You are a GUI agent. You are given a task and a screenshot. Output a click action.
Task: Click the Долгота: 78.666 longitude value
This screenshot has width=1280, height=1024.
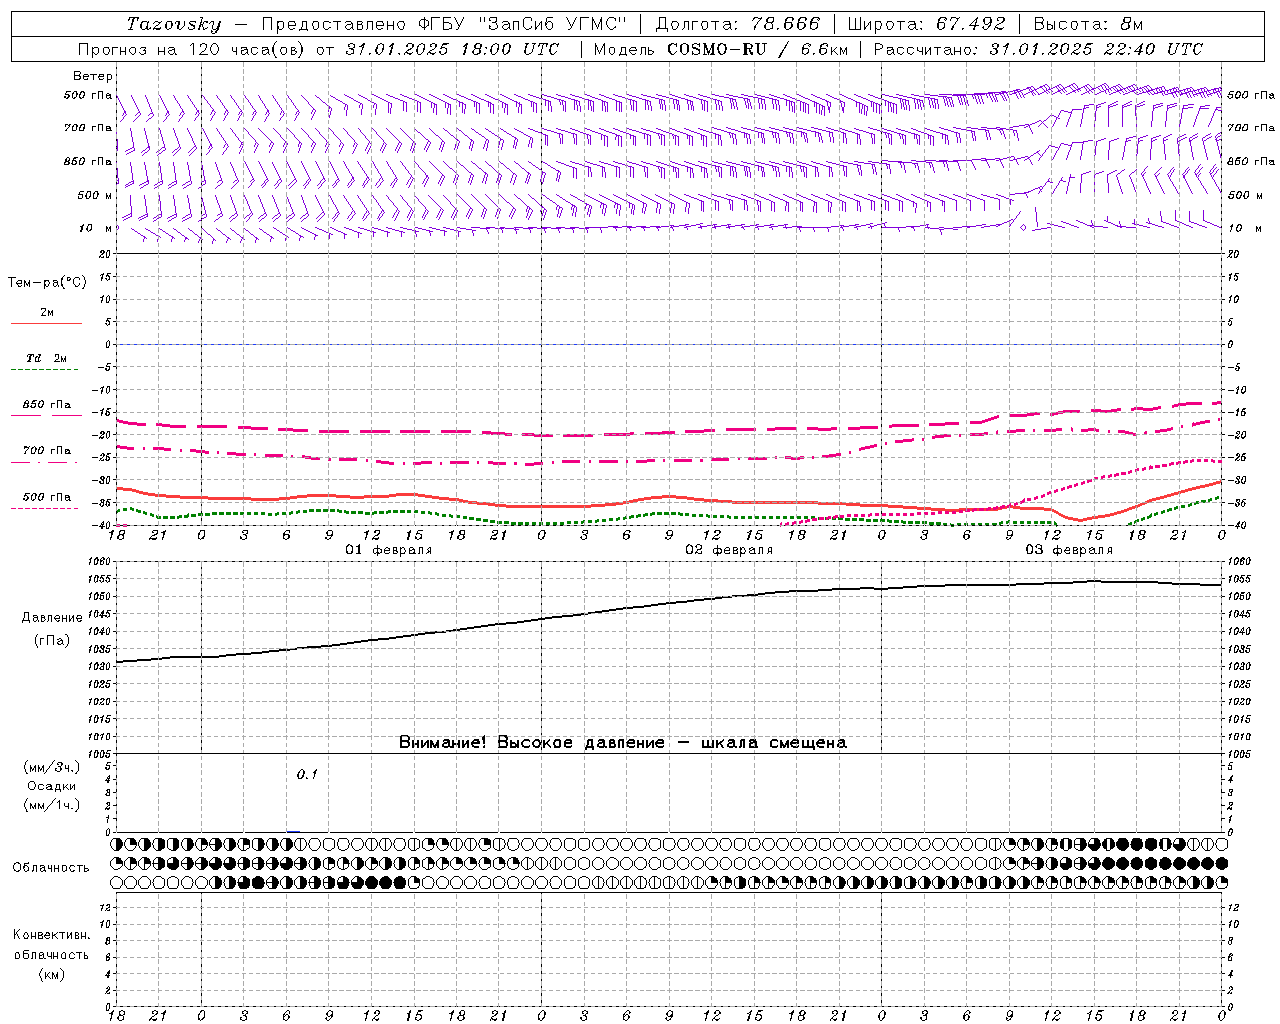pos(737,24)
